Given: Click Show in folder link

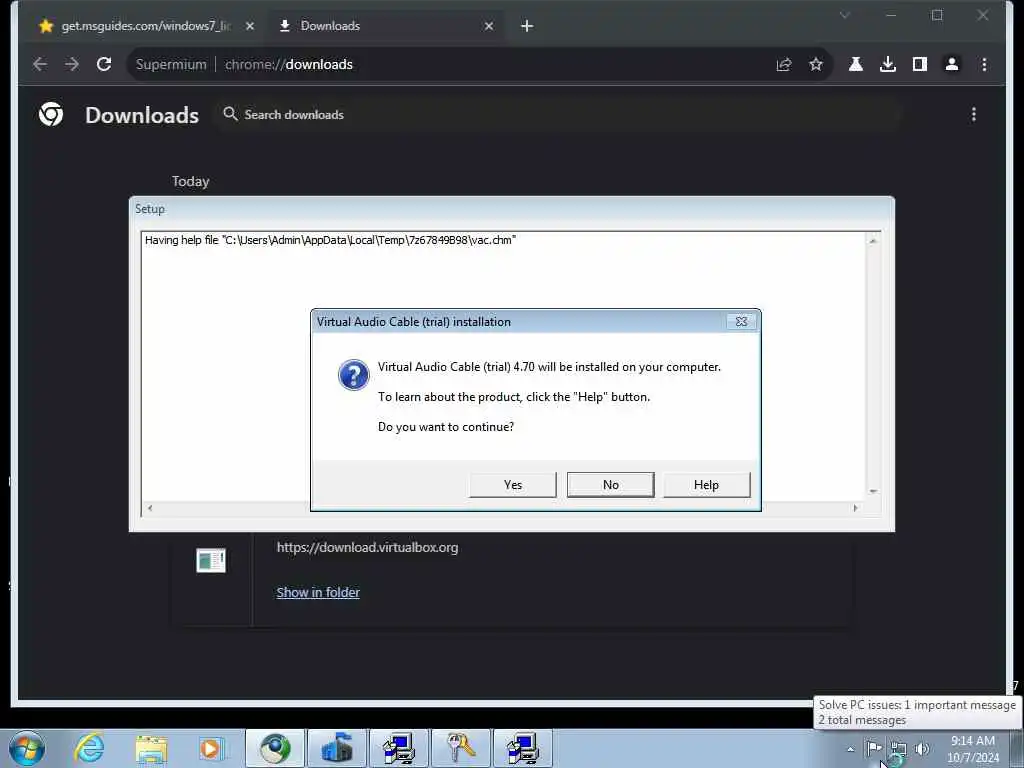Looking at the screenshot, I should pos(318,592).
